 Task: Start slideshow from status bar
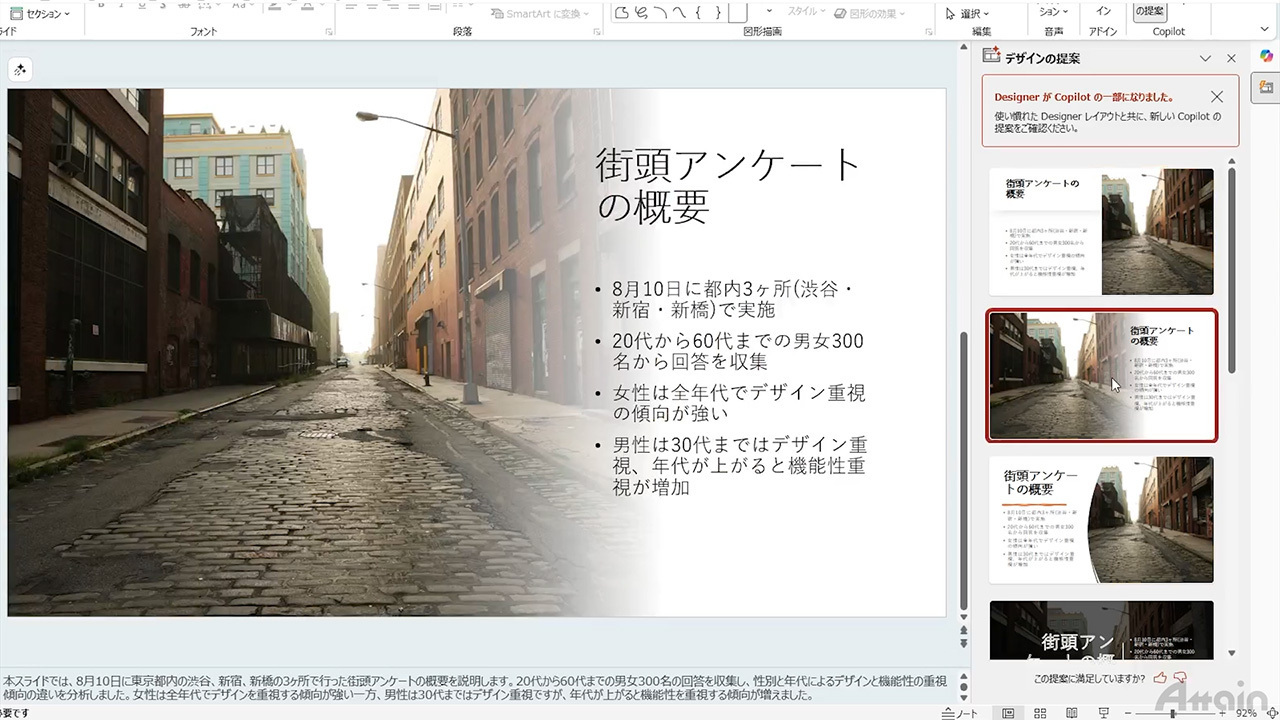pyautogui.click(x=1103, y=713)
